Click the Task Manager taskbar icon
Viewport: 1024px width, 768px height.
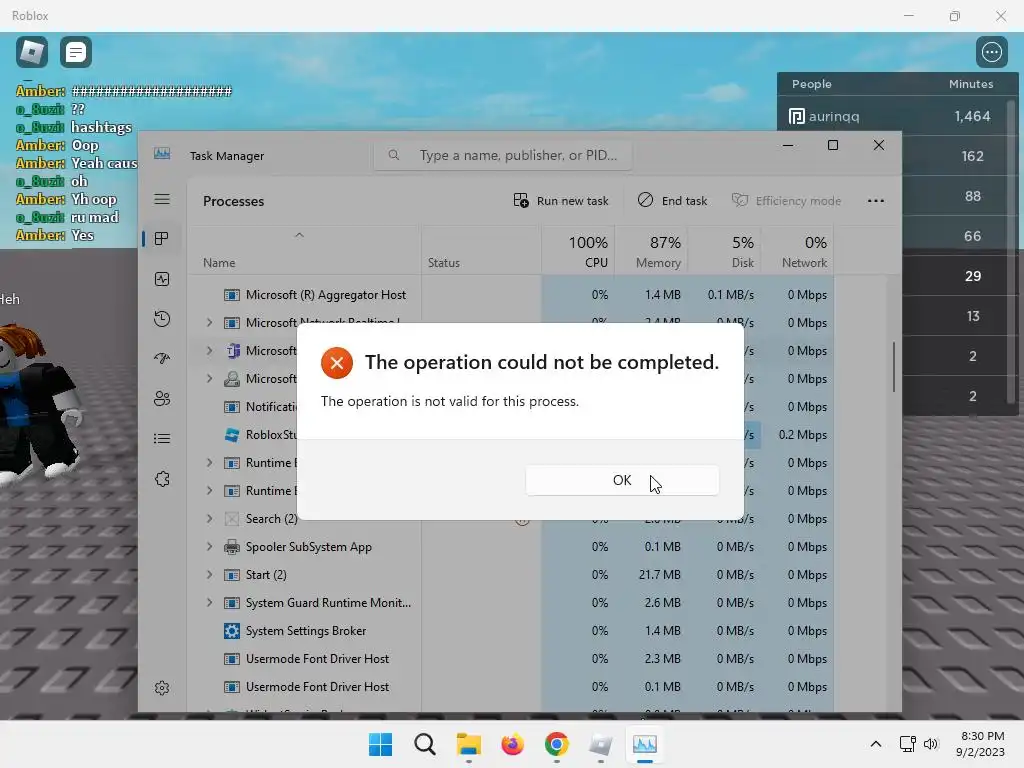pos(645,744)
